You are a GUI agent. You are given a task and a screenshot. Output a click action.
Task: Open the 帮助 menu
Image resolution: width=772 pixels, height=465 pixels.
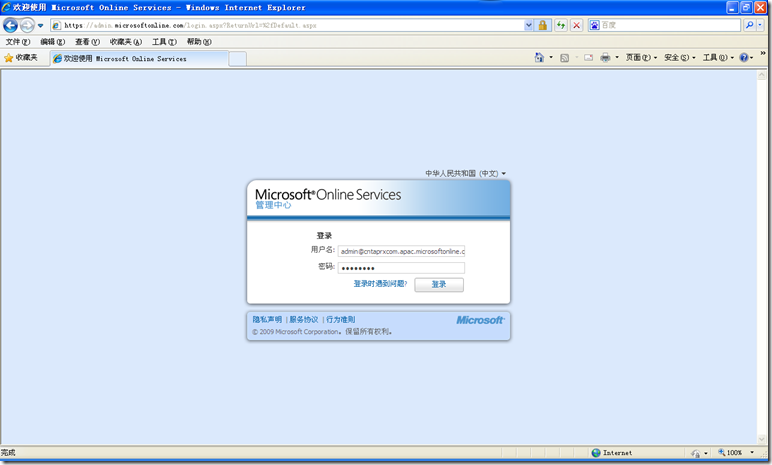click(x=199, y=42)
